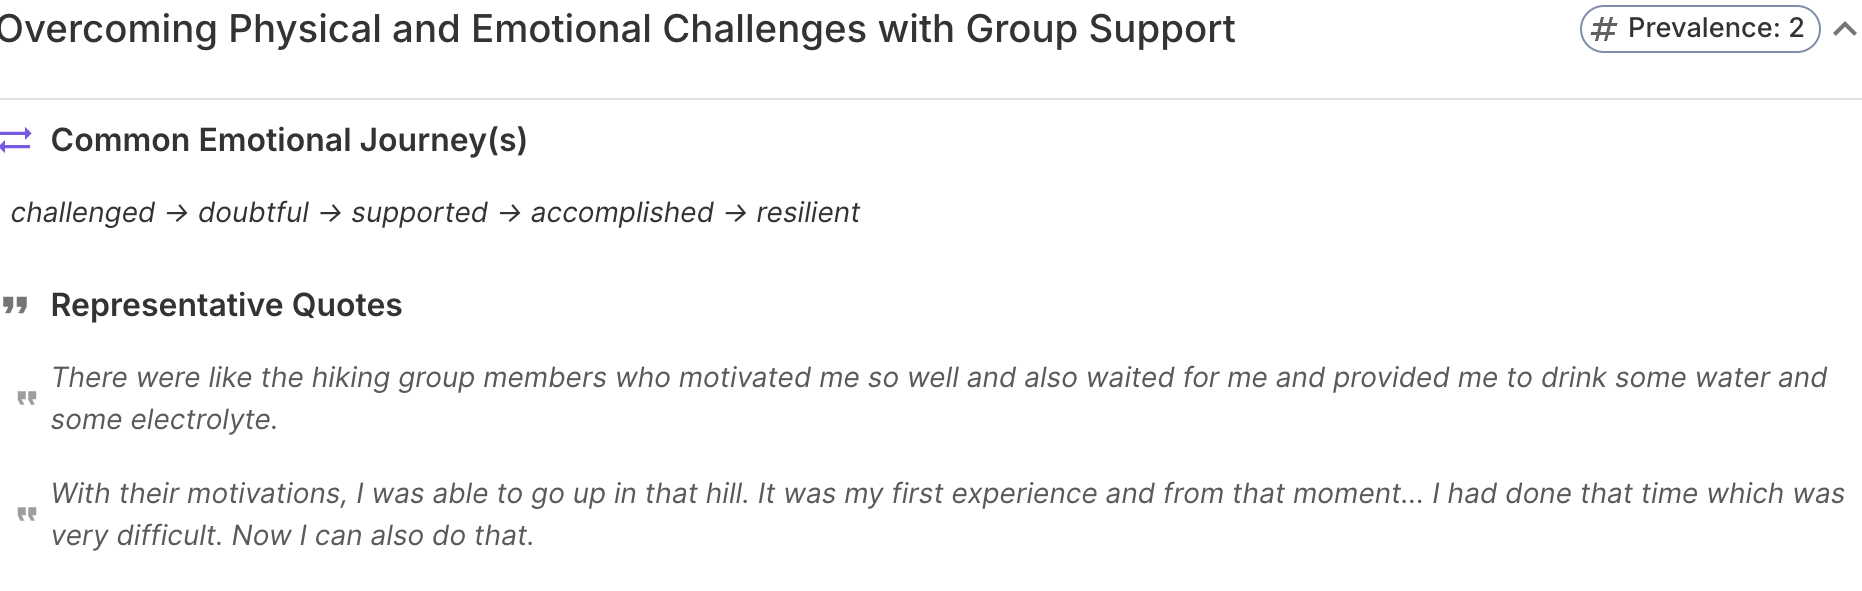Click the 'resilient' final emotion step
1862x591 pixels.
[808, 213]
